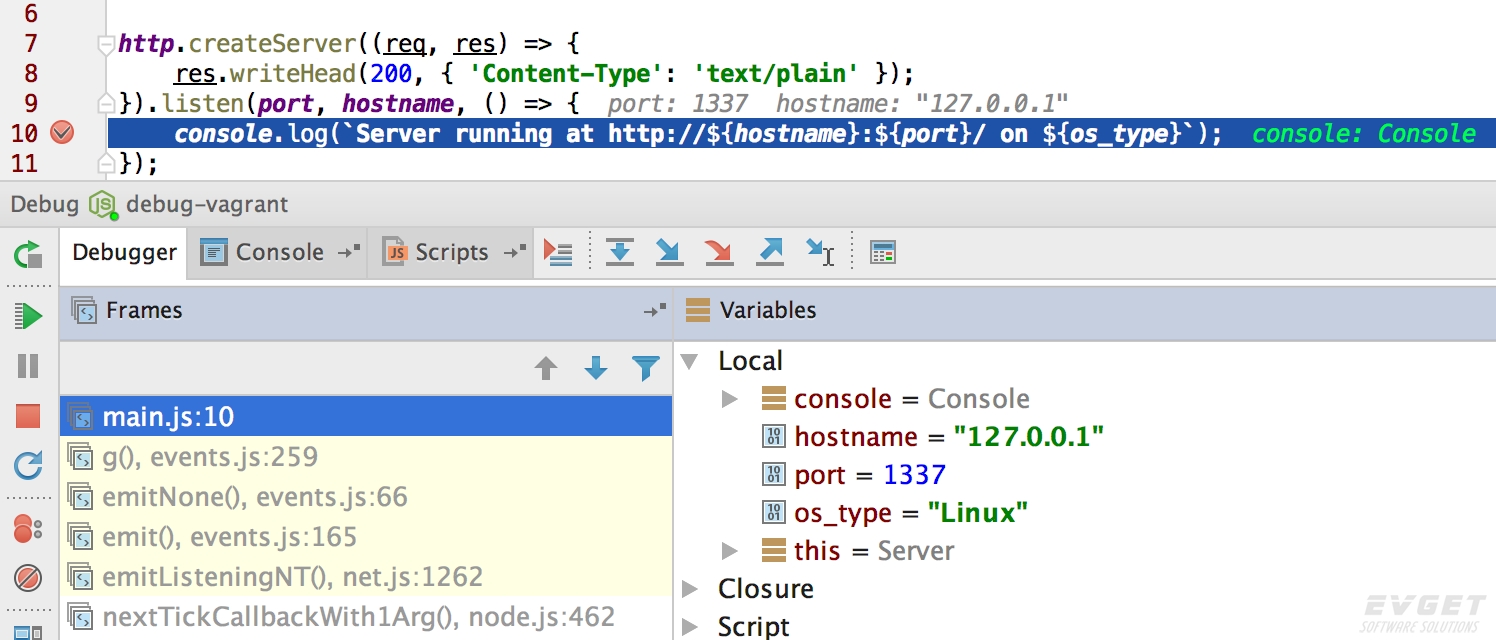Select frame main.js:10
This screenshot has height=640, width=1496.
[x=366, y=416]
